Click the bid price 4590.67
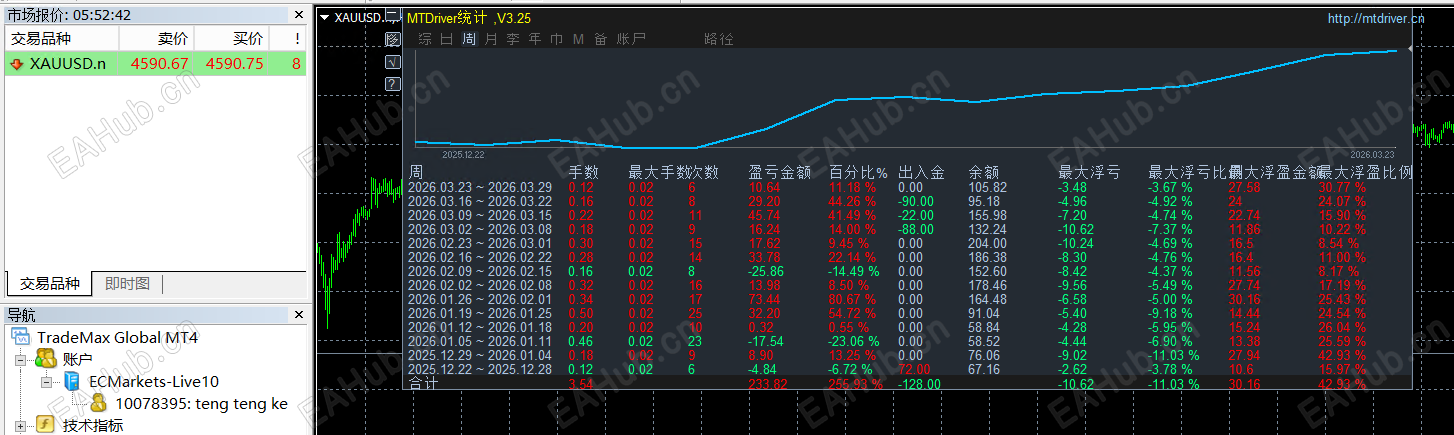Screen dimensions: 1454x435 [x=160, y=64]
